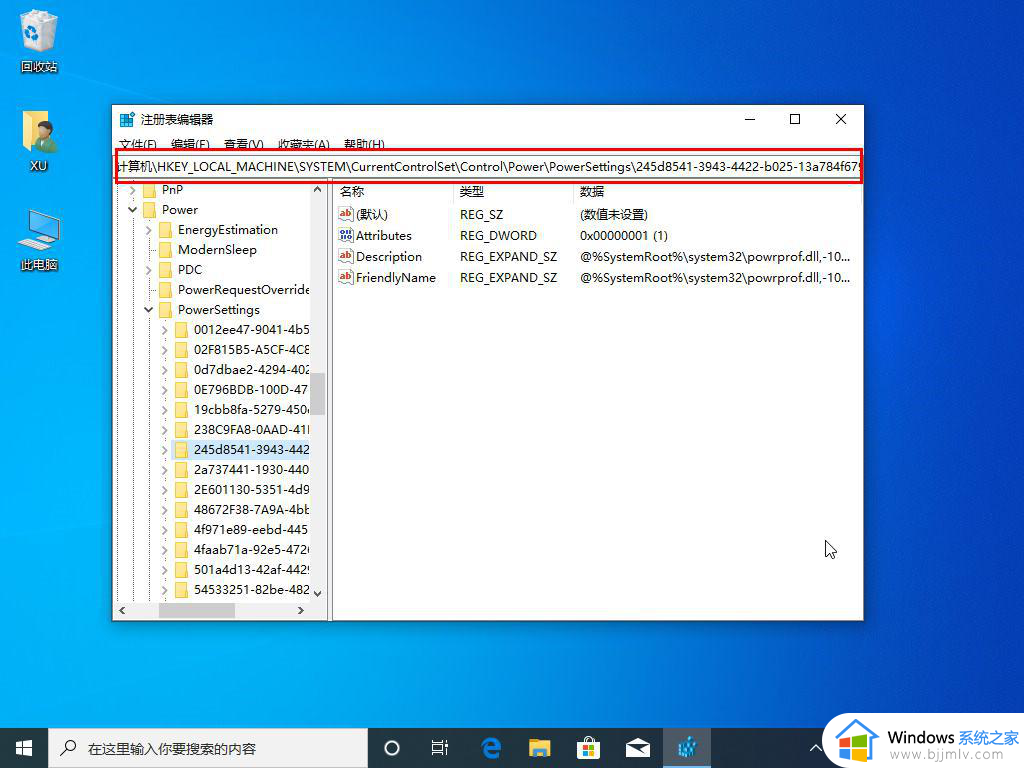This screenshot has width=1024, height=768.
Task: Click the taskbar search box
Action: pos(208,748)
